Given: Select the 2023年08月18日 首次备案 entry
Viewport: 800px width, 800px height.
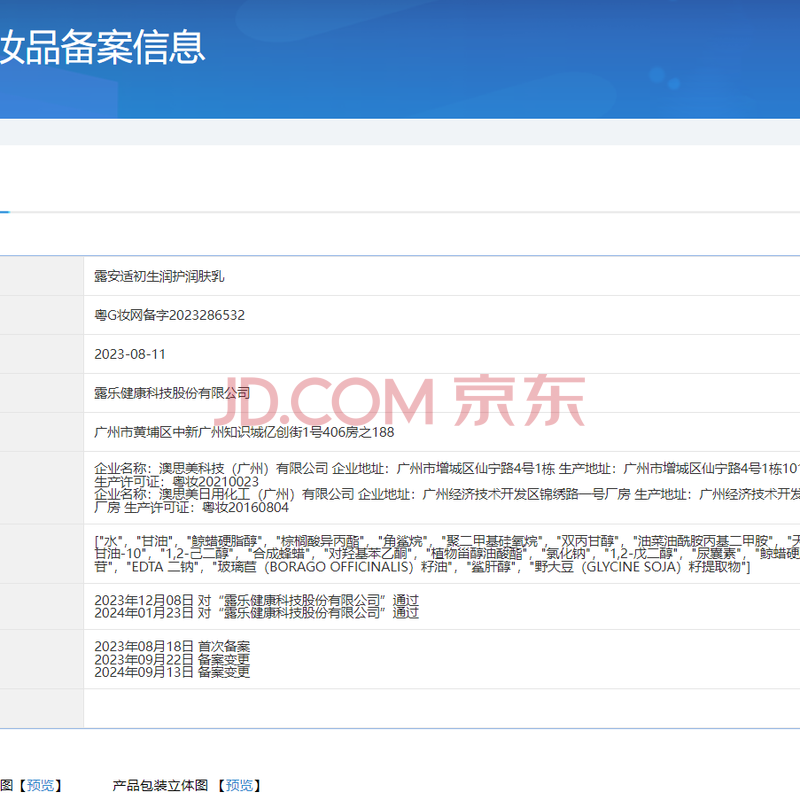Looking at the screenshot, I should tap(172, 647).
